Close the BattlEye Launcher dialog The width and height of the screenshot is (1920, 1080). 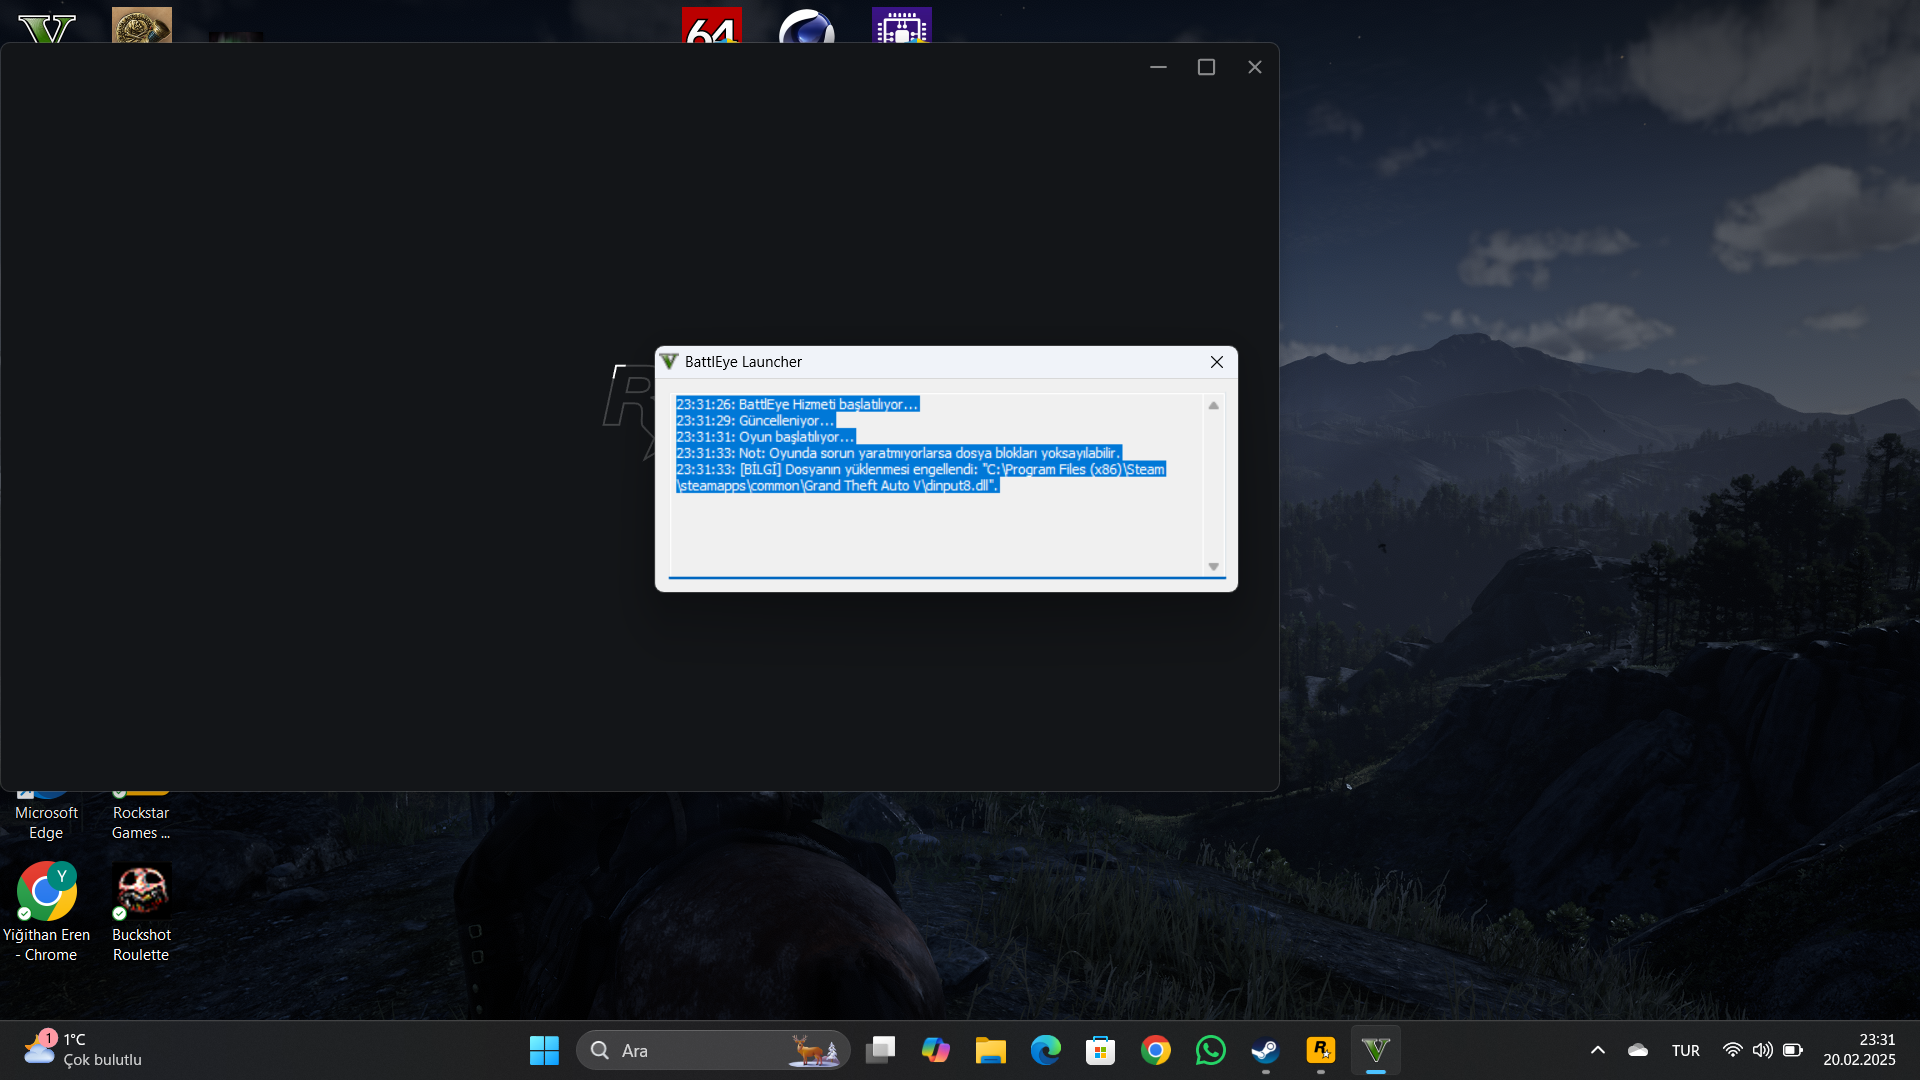[x=1216, y=362]
